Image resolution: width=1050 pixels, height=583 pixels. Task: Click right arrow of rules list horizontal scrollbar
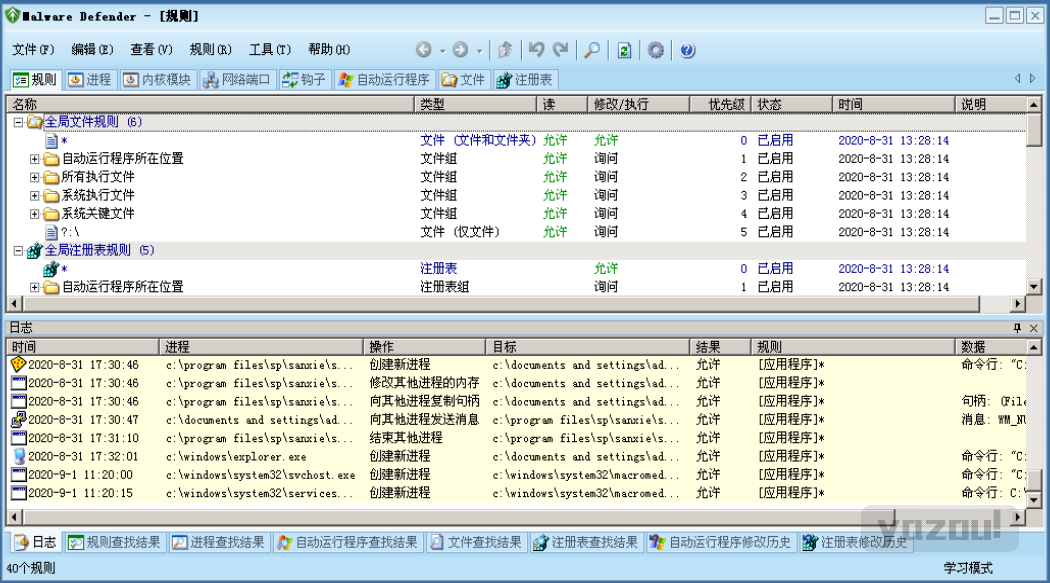(1018, 304)
